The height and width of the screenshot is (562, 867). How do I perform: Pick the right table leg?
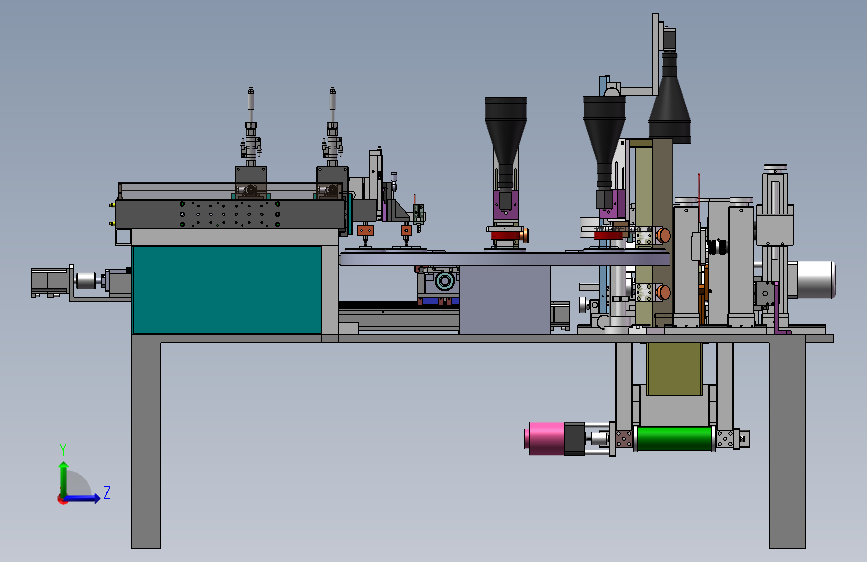[x=787, y=445]
